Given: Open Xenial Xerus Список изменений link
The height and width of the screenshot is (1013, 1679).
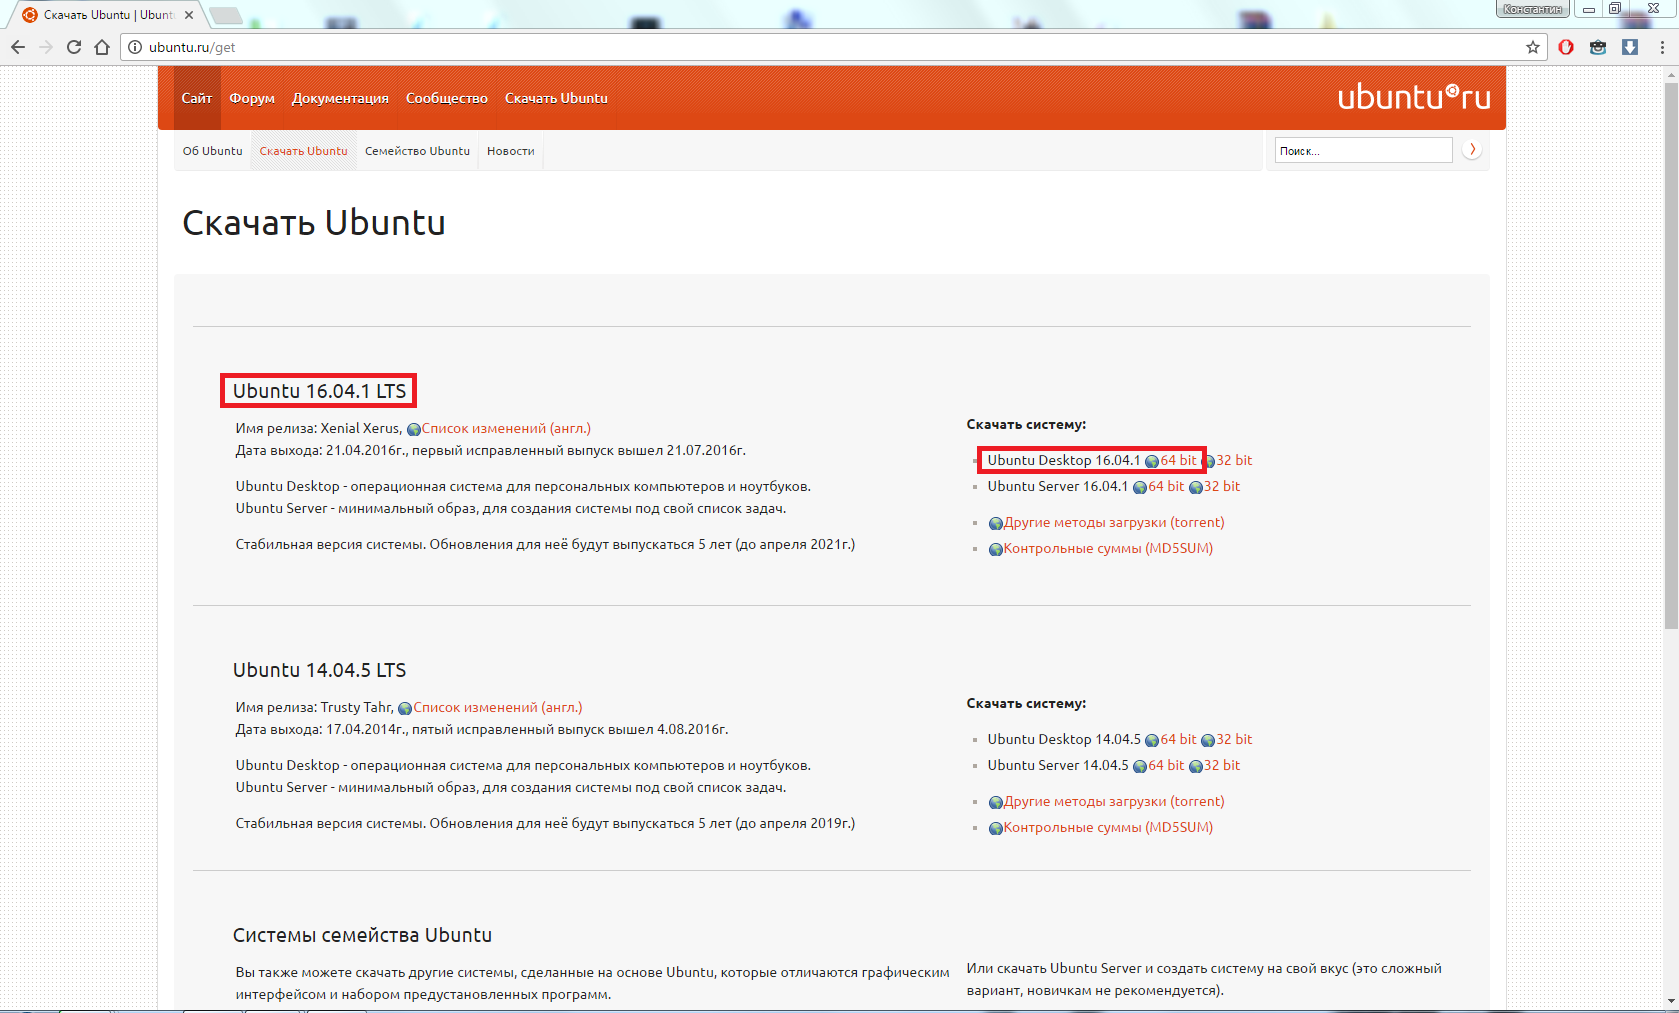Looking at the screenshot, I should tap(505, 428).
